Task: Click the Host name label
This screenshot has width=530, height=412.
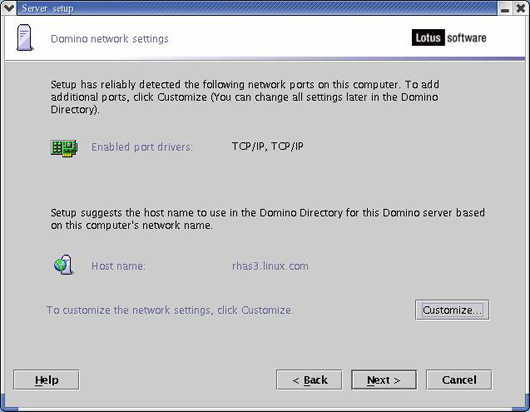Action: pyautogui.click(x=118, y=266)
